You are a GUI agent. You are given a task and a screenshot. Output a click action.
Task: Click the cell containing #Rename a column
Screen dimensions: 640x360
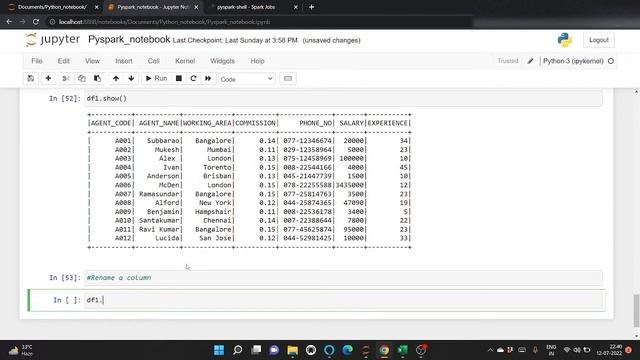coord(343,278)
